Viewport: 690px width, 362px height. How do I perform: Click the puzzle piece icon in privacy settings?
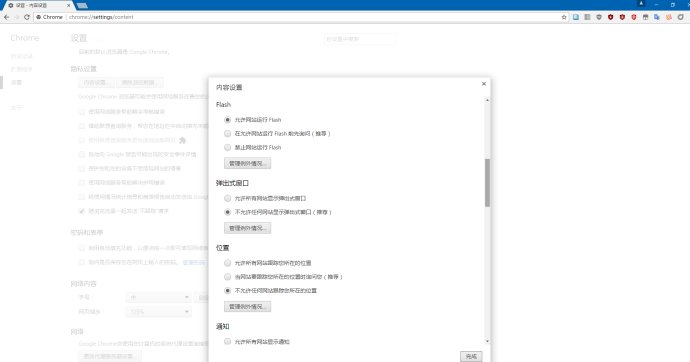(x=182, y=140)
